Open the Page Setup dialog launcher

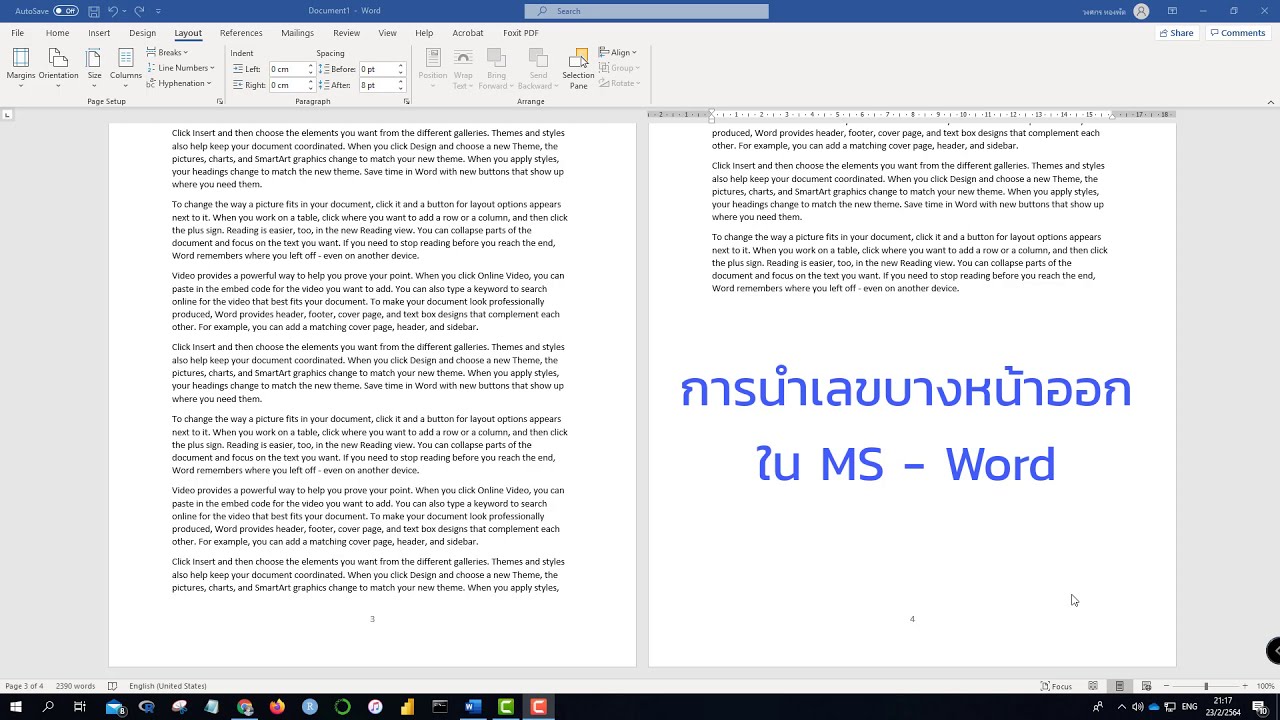(220, 101)
